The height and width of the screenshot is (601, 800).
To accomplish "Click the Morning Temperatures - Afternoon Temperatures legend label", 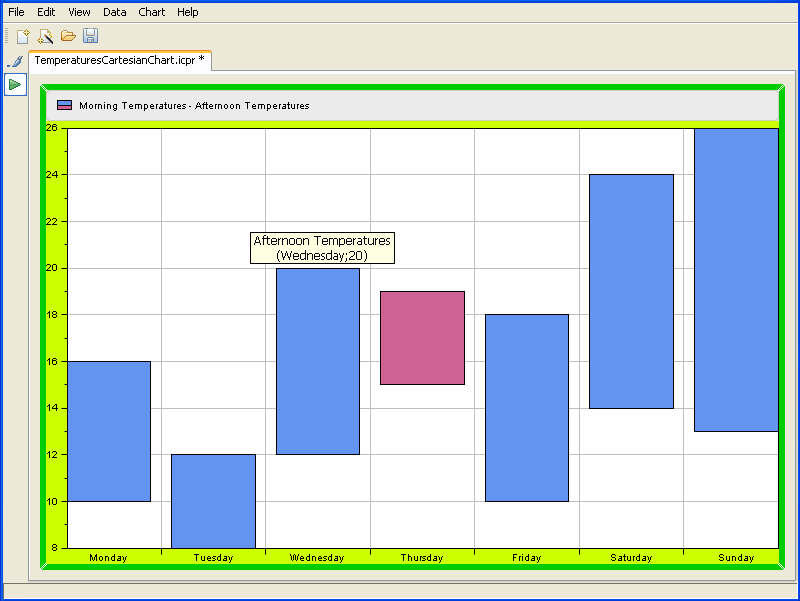I will click(x=194, y=106).
